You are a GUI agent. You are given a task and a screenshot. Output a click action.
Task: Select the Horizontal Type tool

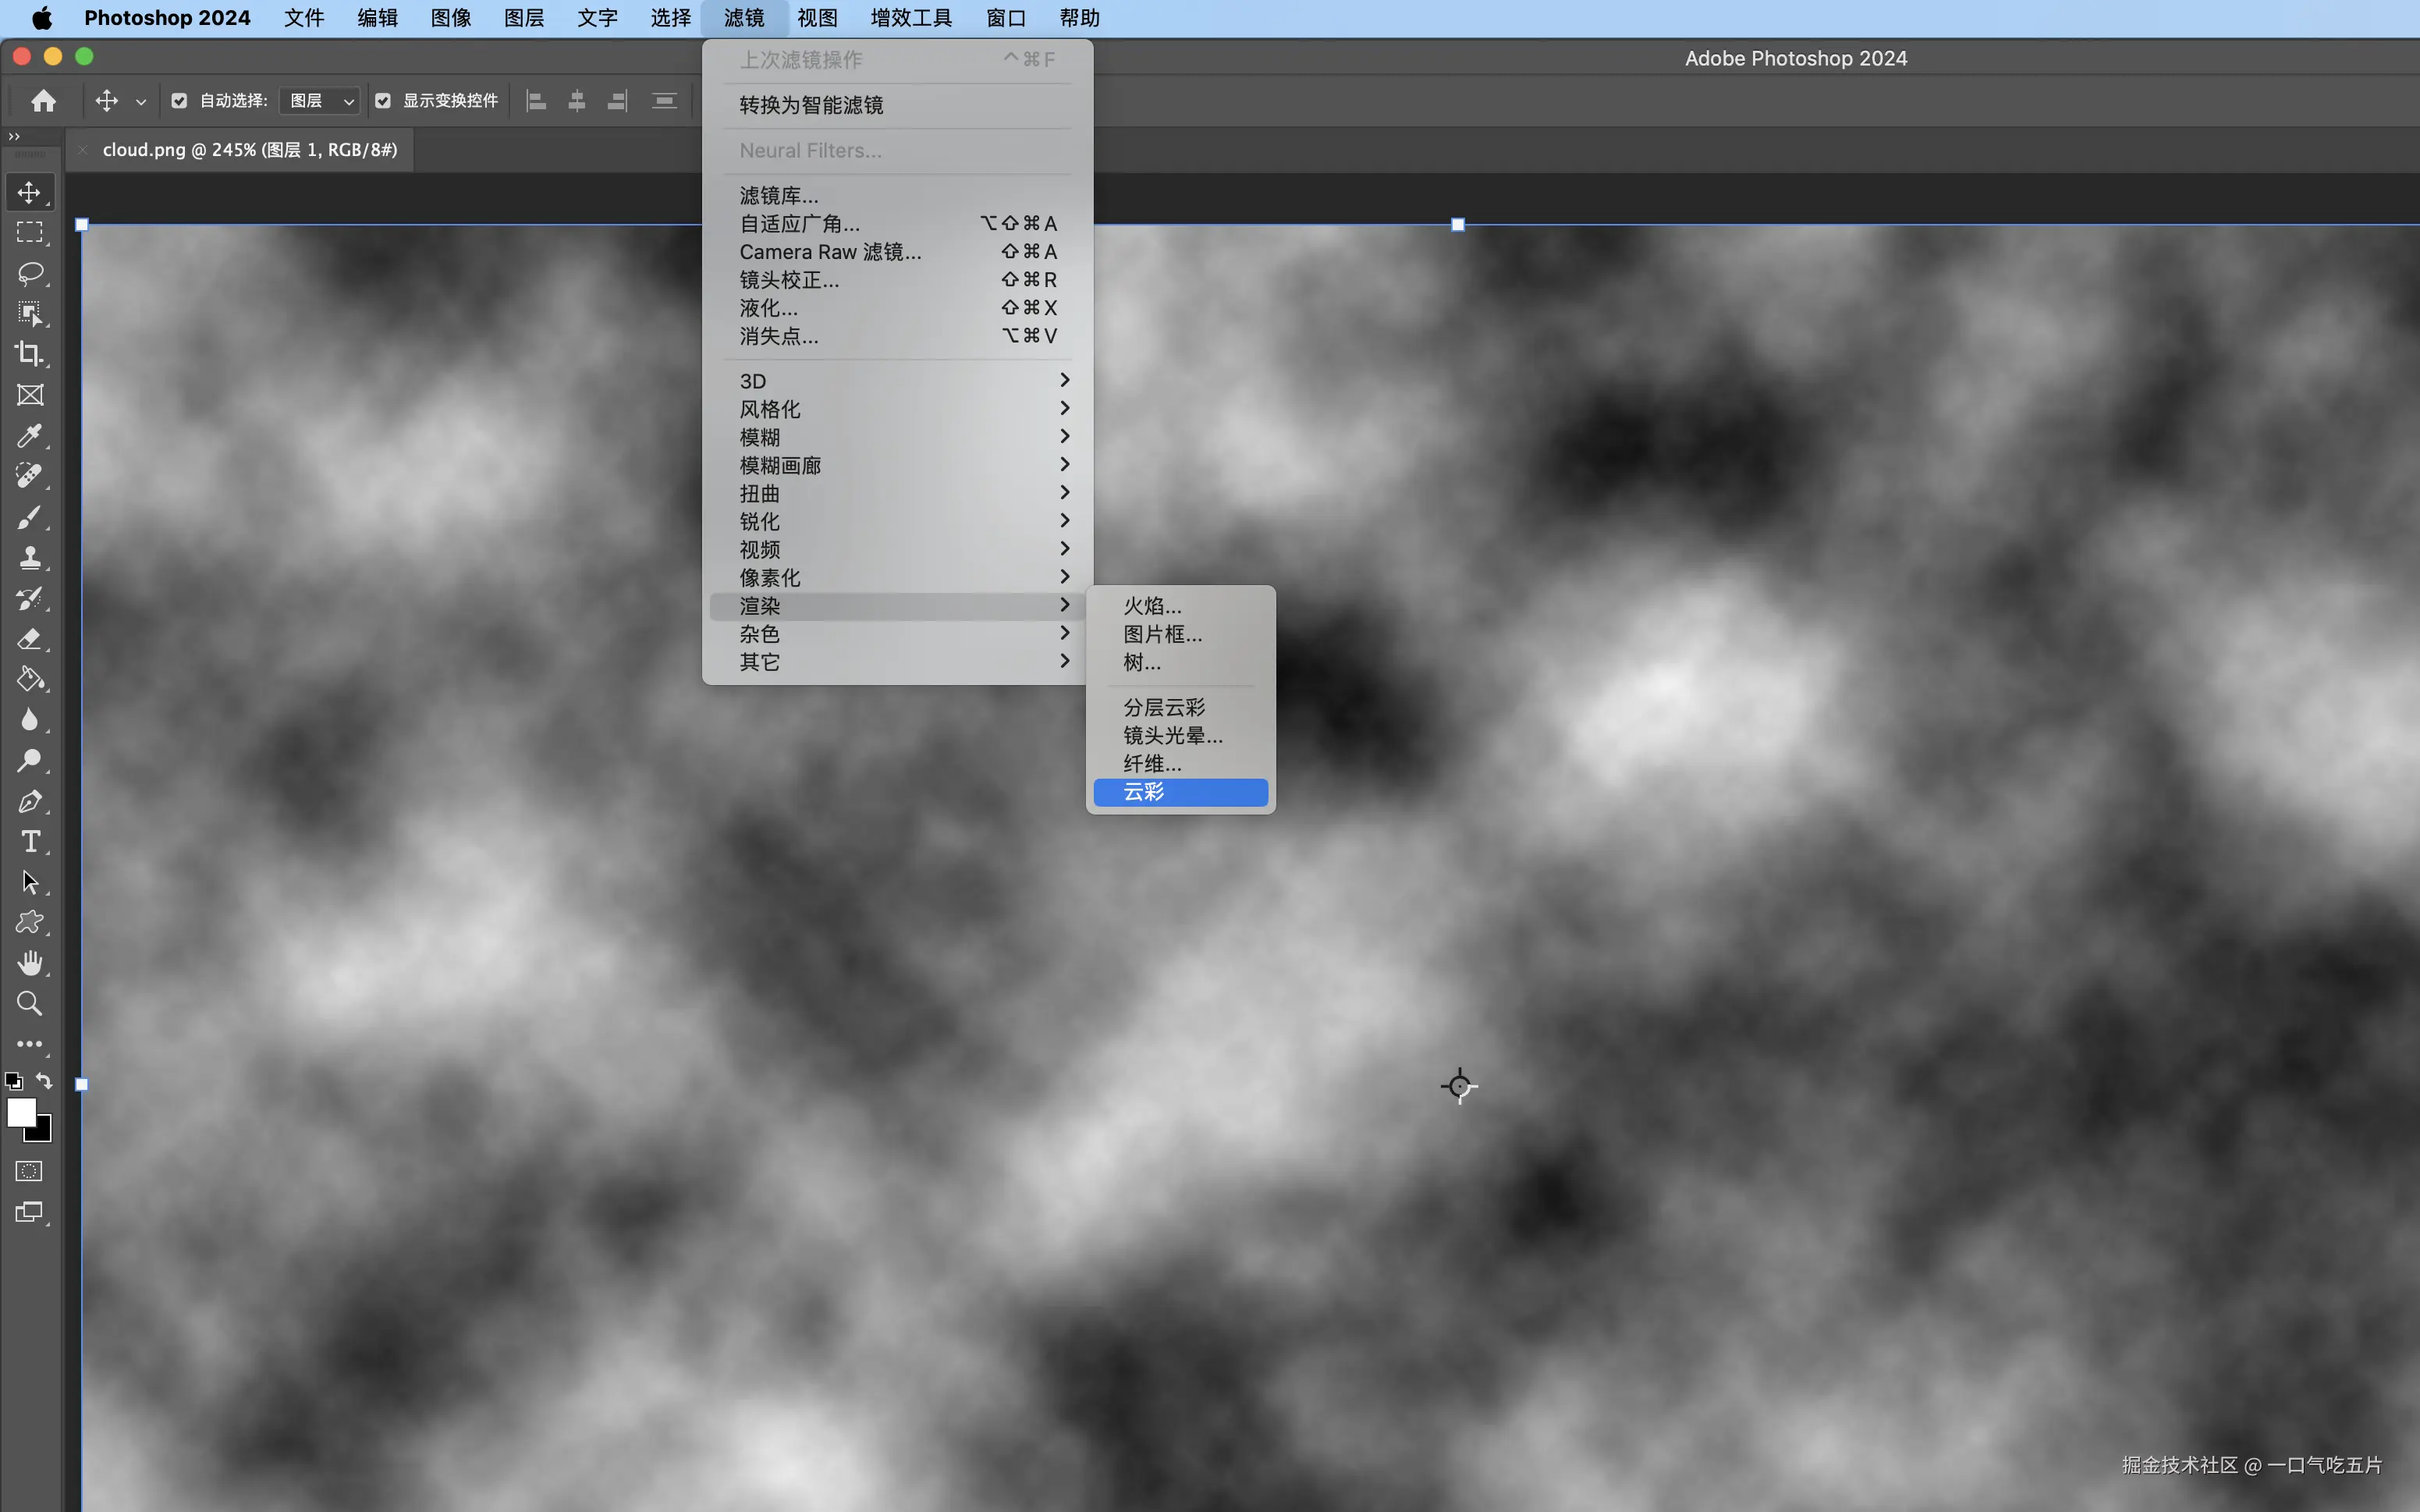pos(29,842)
